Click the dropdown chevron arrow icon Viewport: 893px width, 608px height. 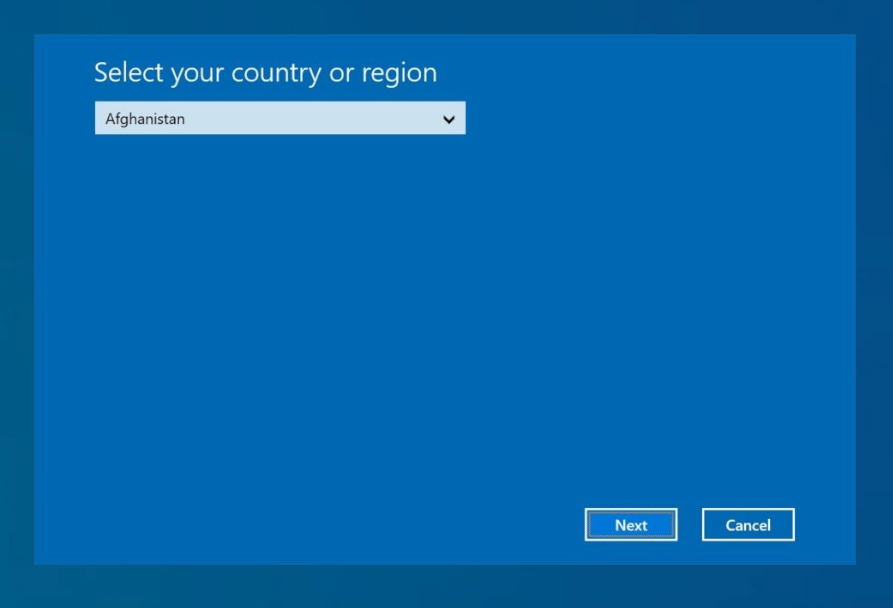coord(448,120)
